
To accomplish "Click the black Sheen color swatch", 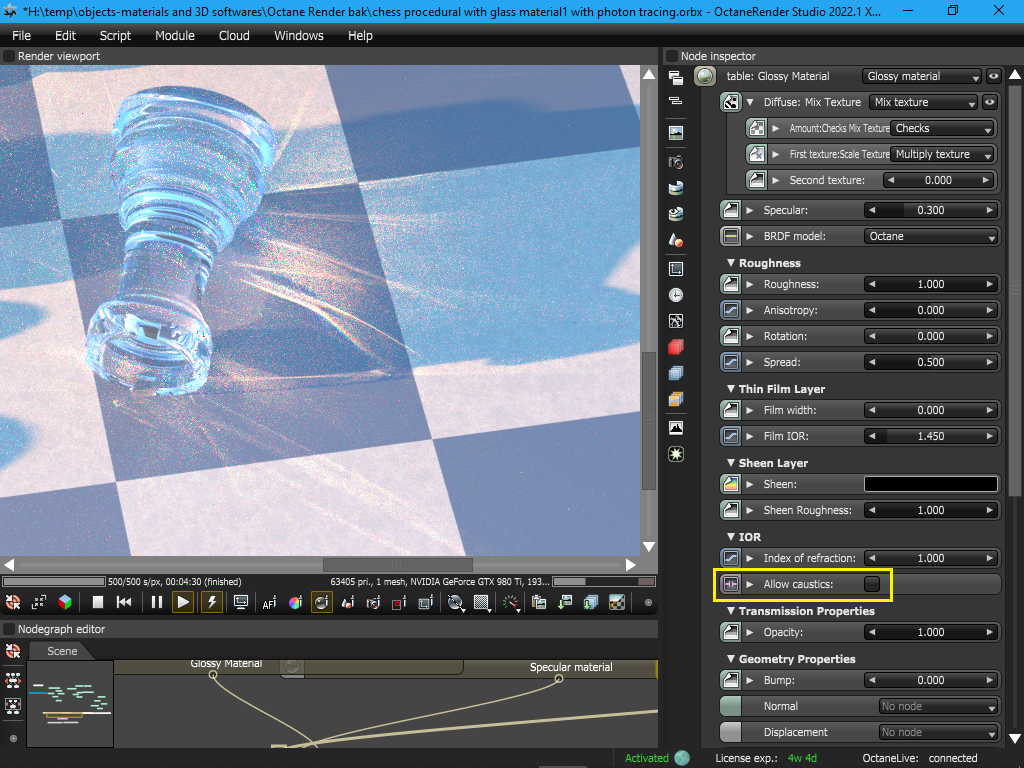I will coord(931,484).
